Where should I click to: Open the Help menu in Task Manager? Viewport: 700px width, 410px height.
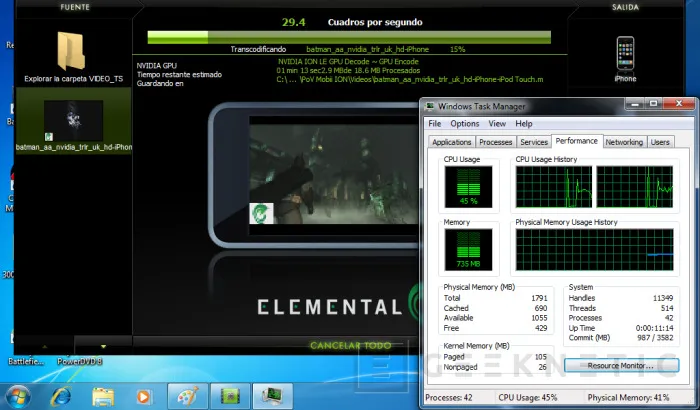[x=524, y=124]
